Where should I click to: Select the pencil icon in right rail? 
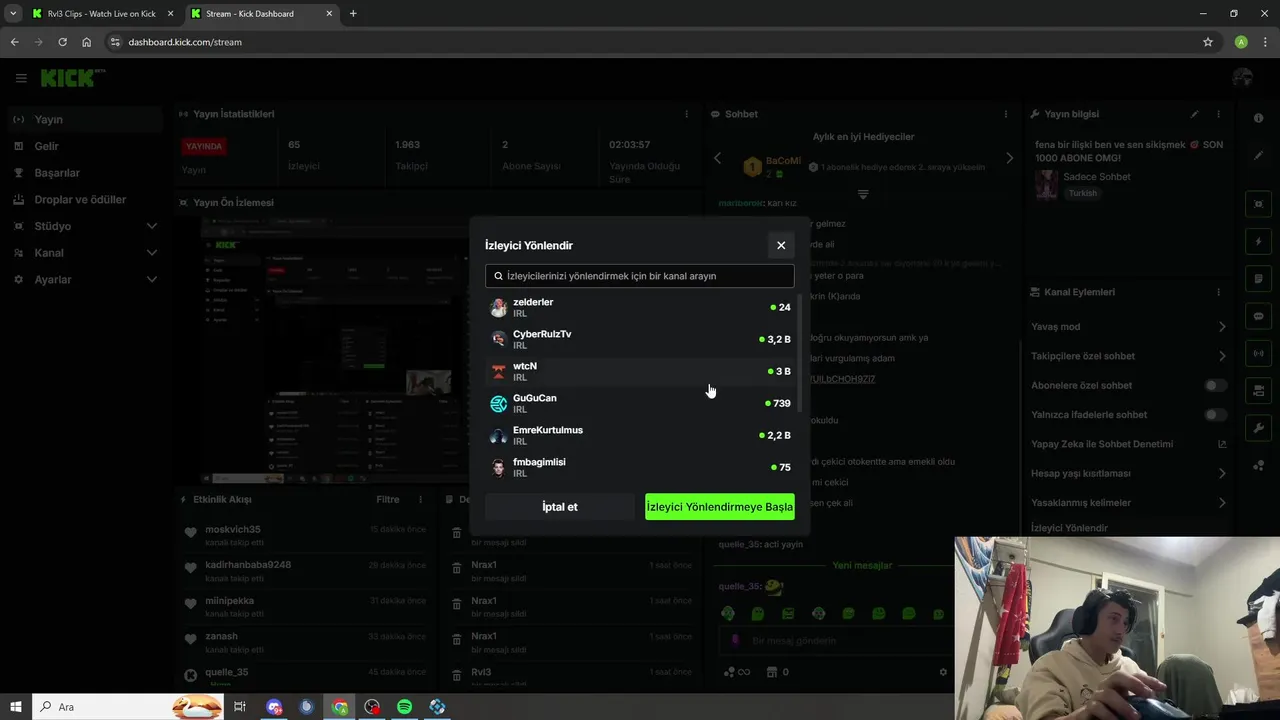pyautogui.click(x=1258, y=156)
